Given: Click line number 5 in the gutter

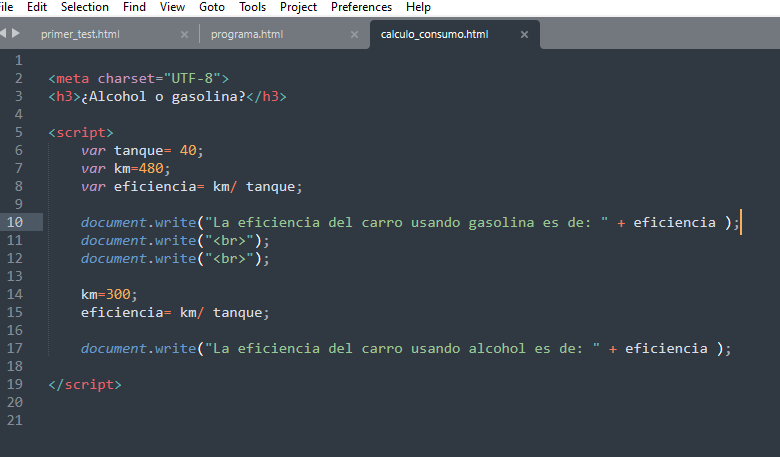Looking at the screenshot, I should coord(18,132).
